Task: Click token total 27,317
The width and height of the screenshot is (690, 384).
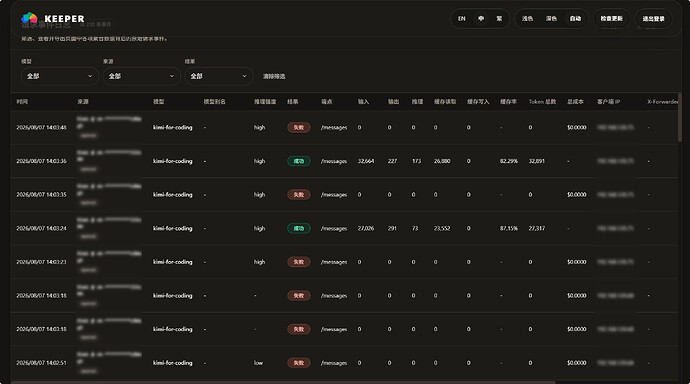Action: click(536, 228)
